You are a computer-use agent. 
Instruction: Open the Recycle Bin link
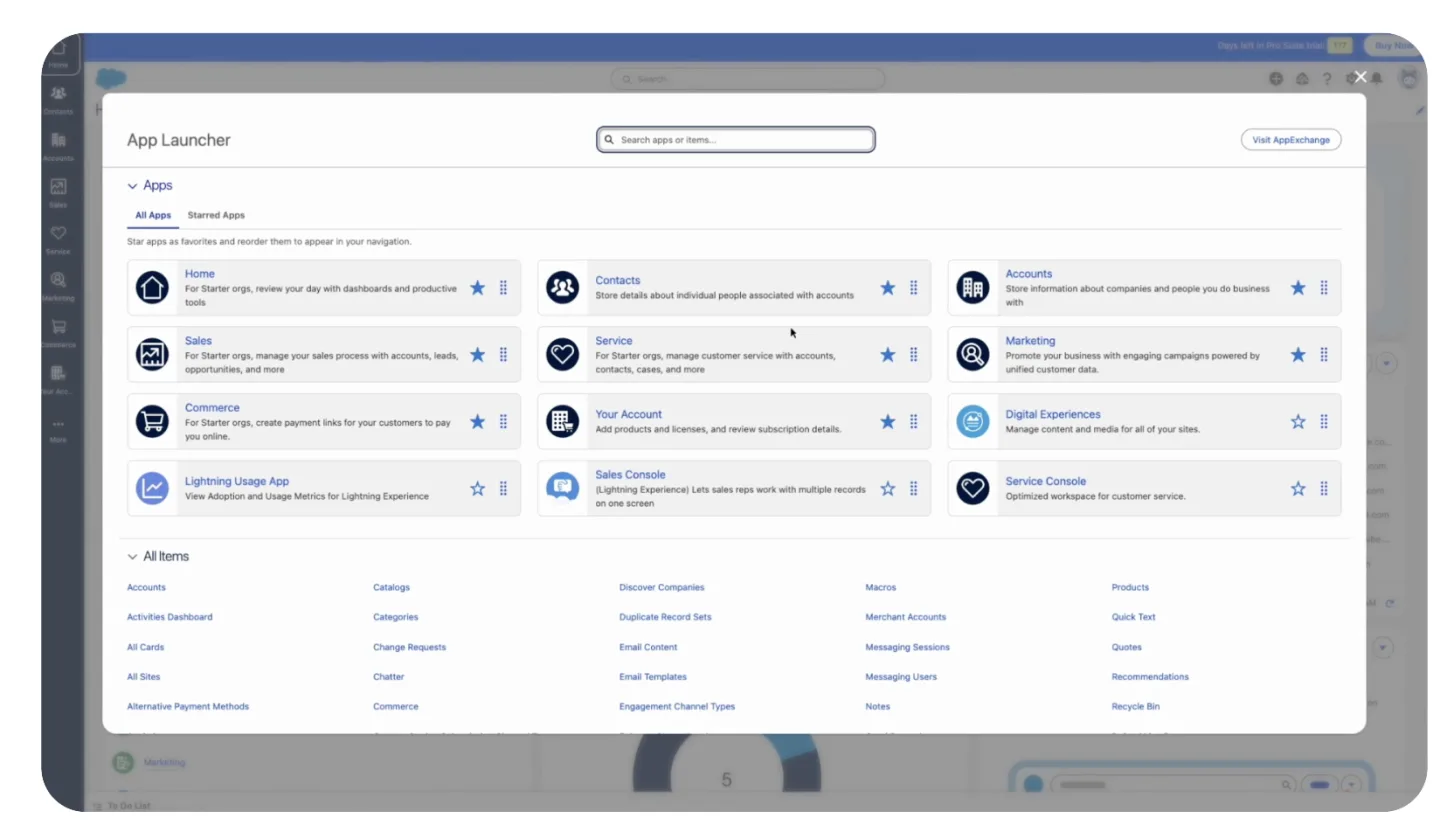click(1136, 706)
